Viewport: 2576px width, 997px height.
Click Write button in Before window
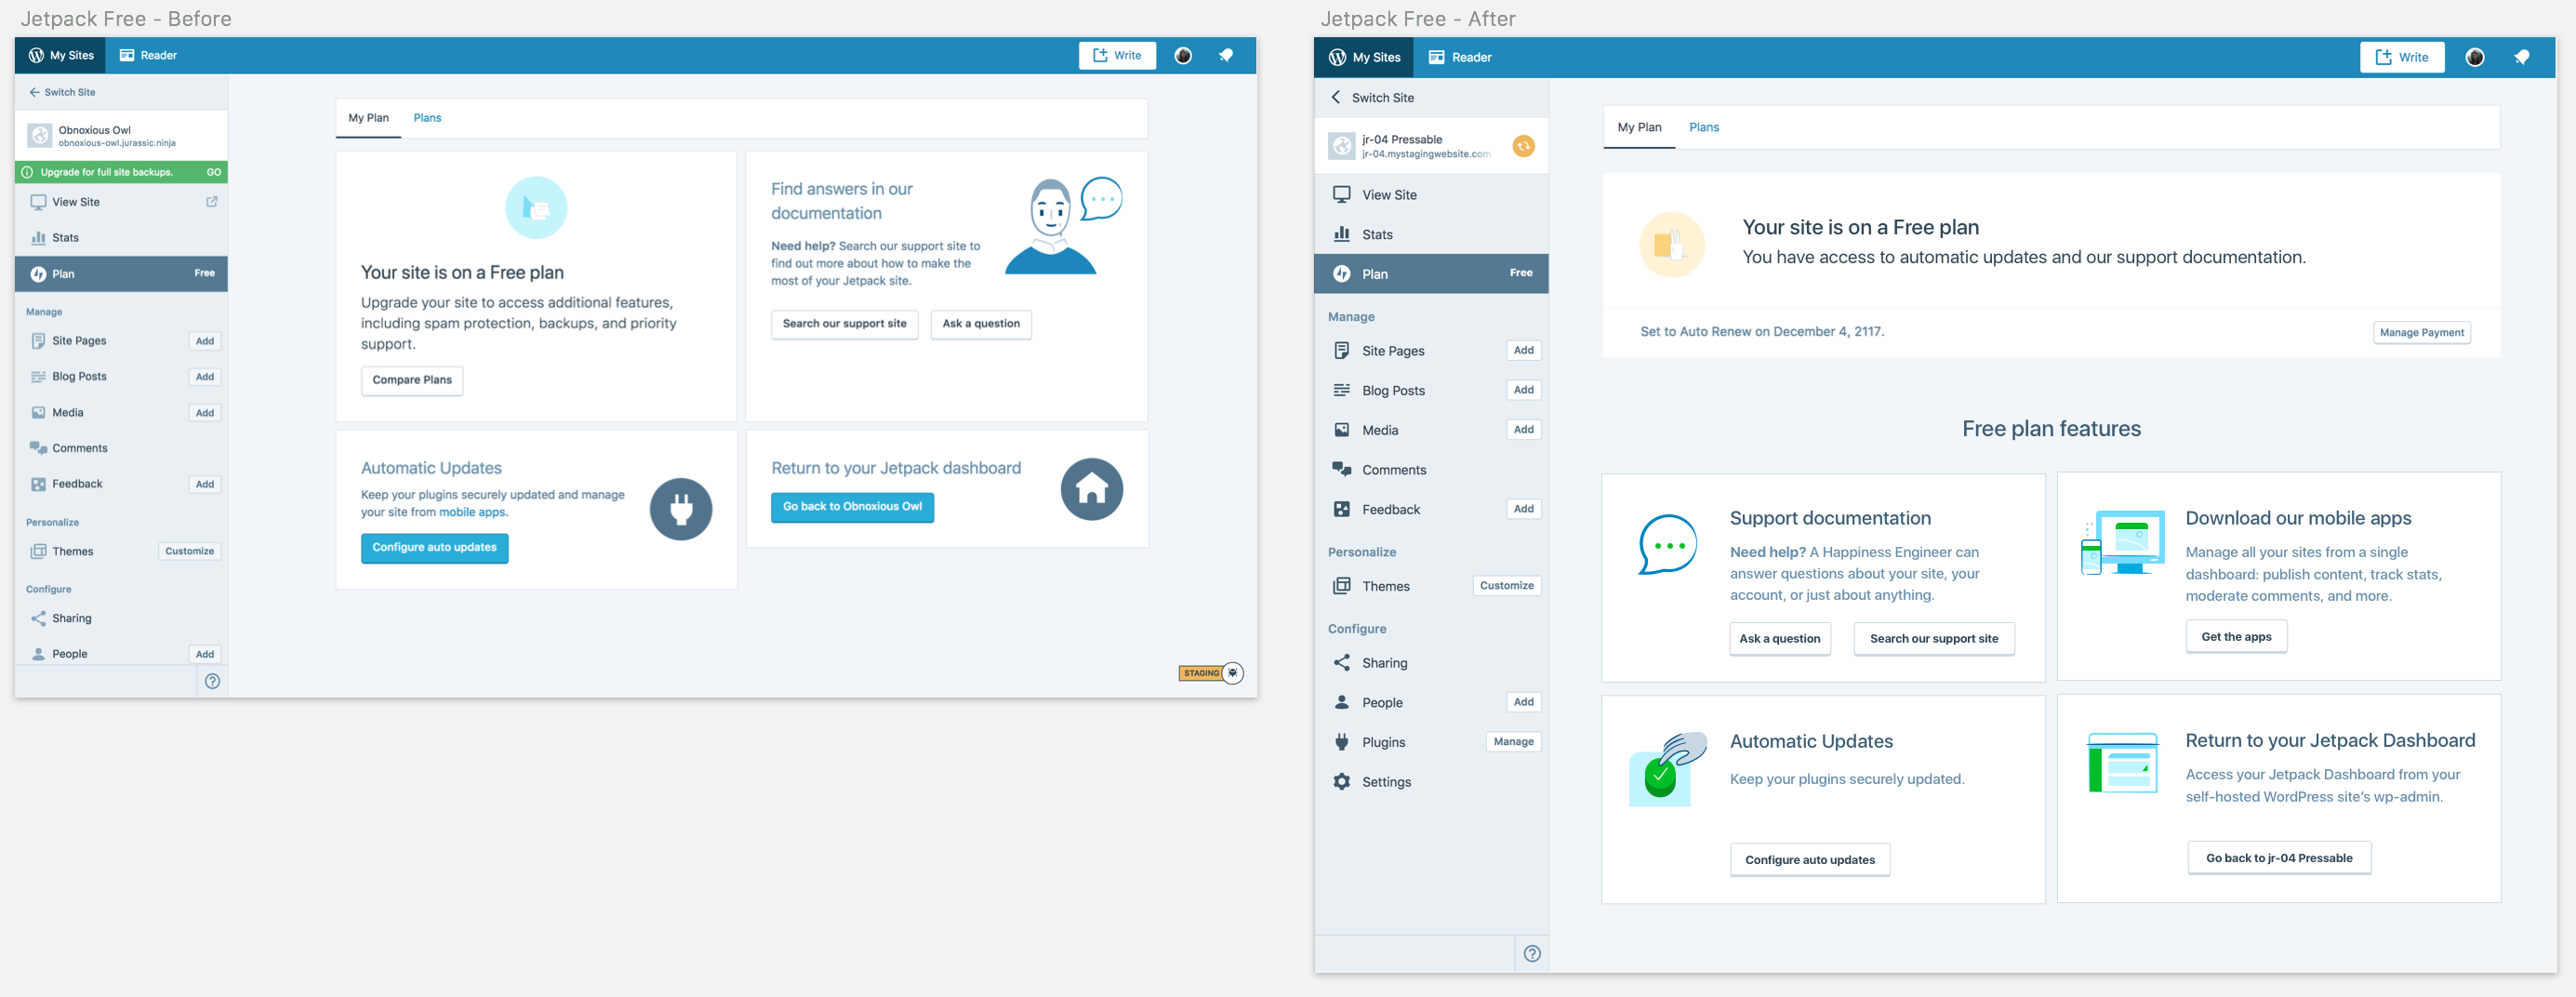pos(1117,56)
